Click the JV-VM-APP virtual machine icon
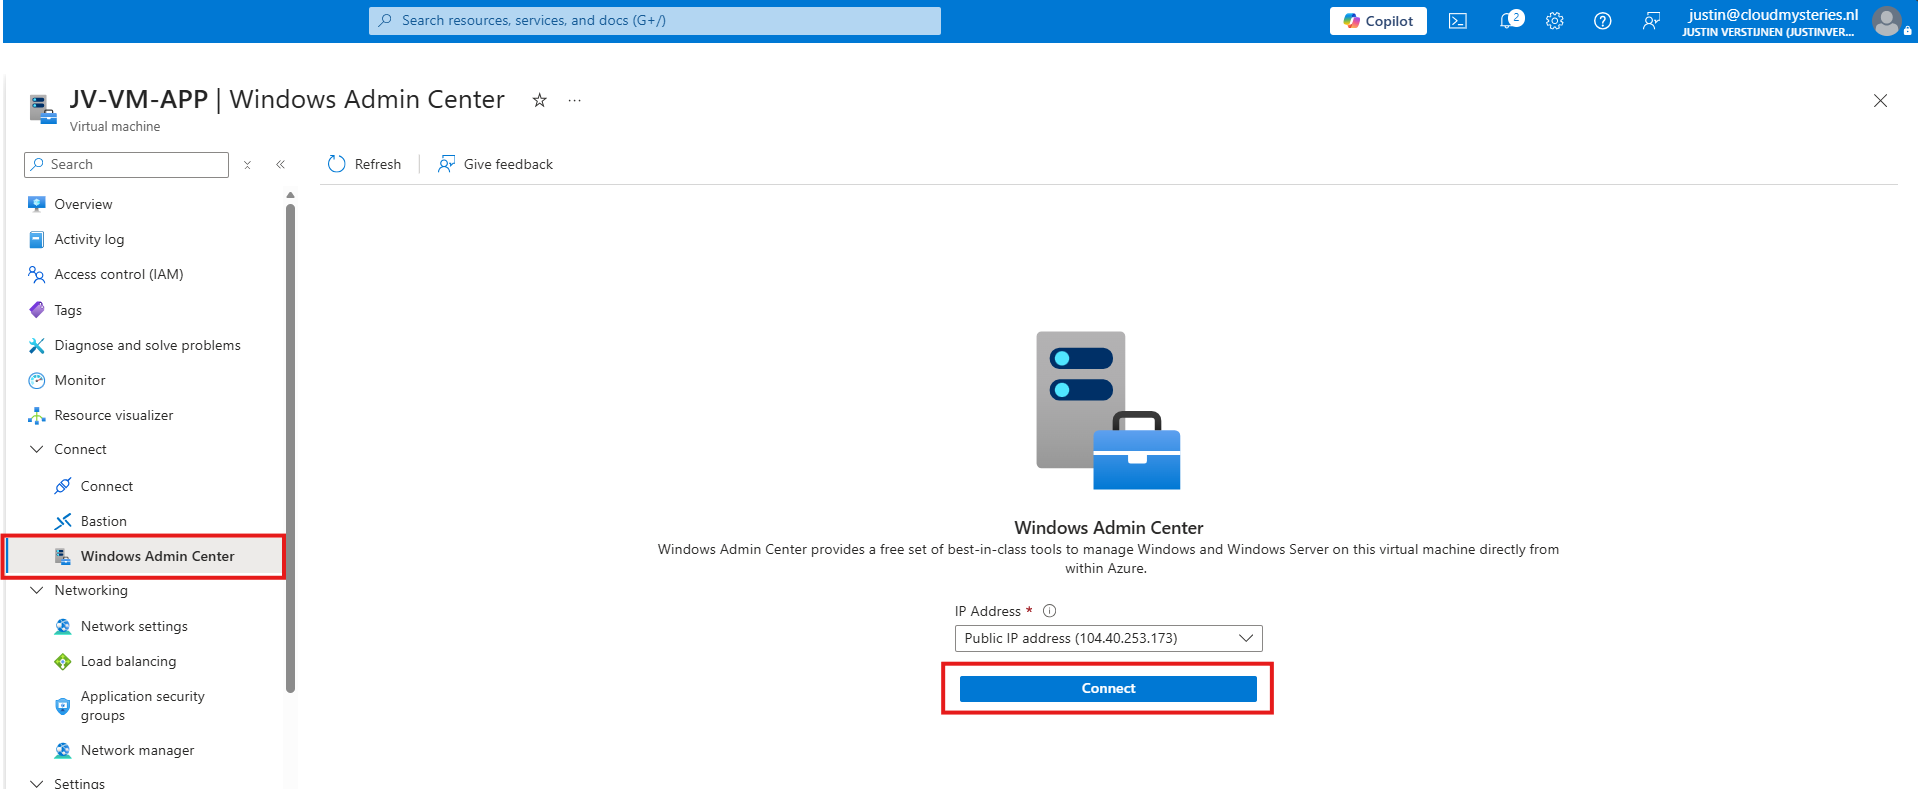The width and height of the screenshot is (1918, 789). [x=43, y=109]
